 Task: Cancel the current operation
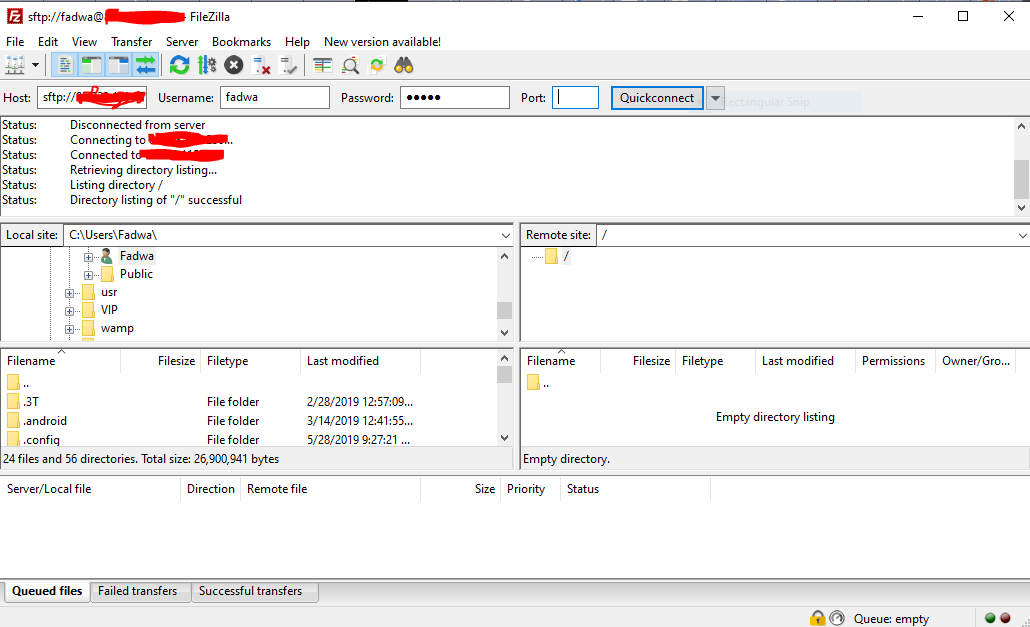[x=234, y=65]
